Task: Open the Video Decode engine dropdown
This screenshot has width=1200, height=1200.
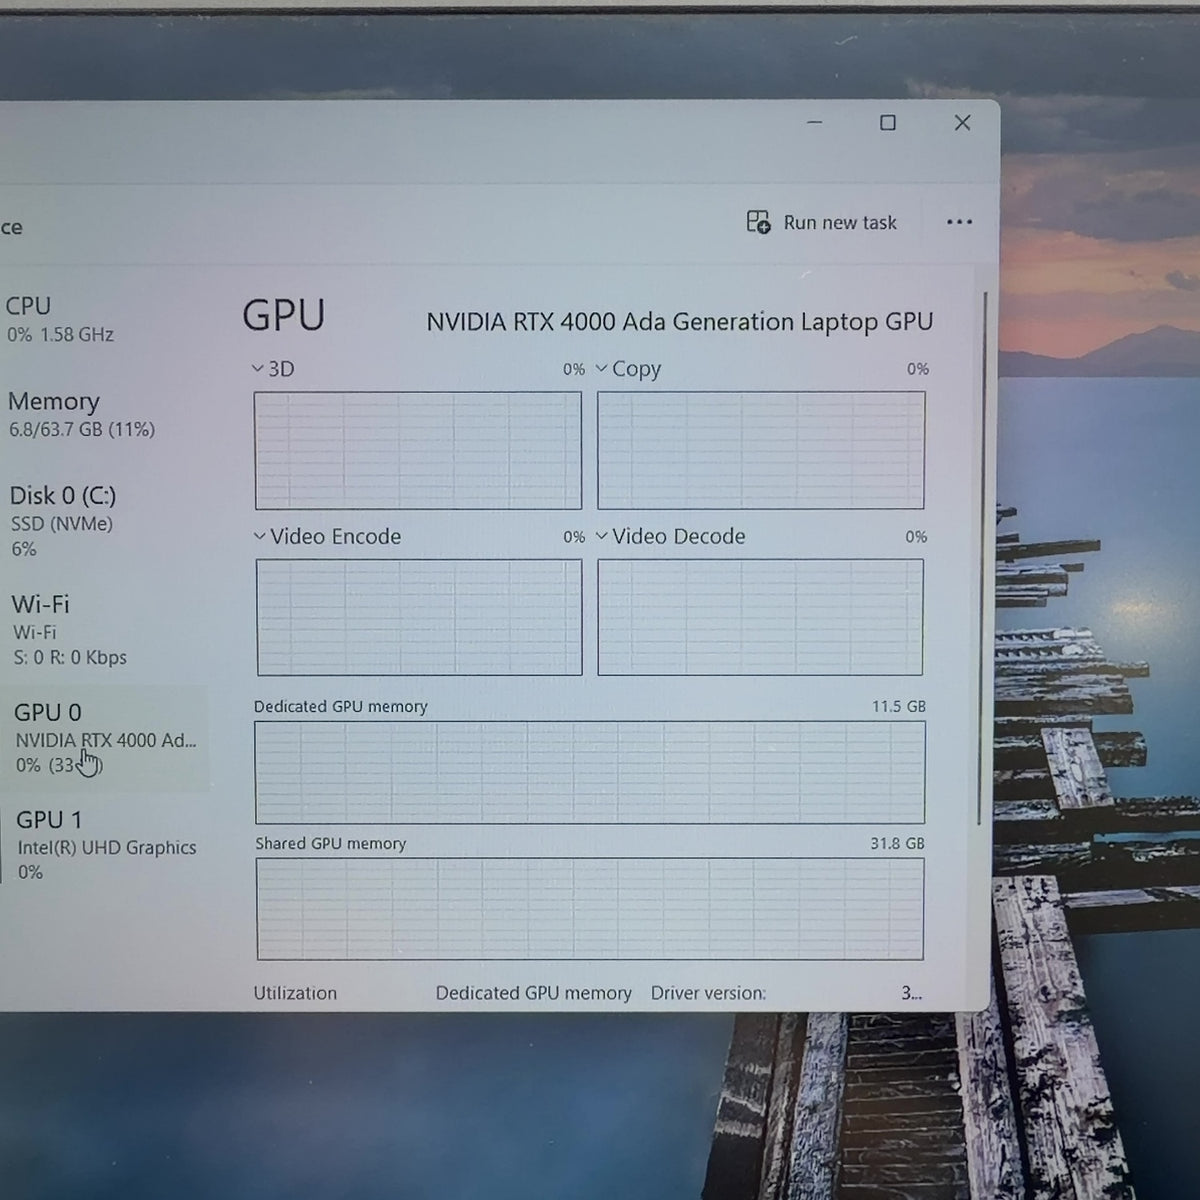Action: [602, 536]
